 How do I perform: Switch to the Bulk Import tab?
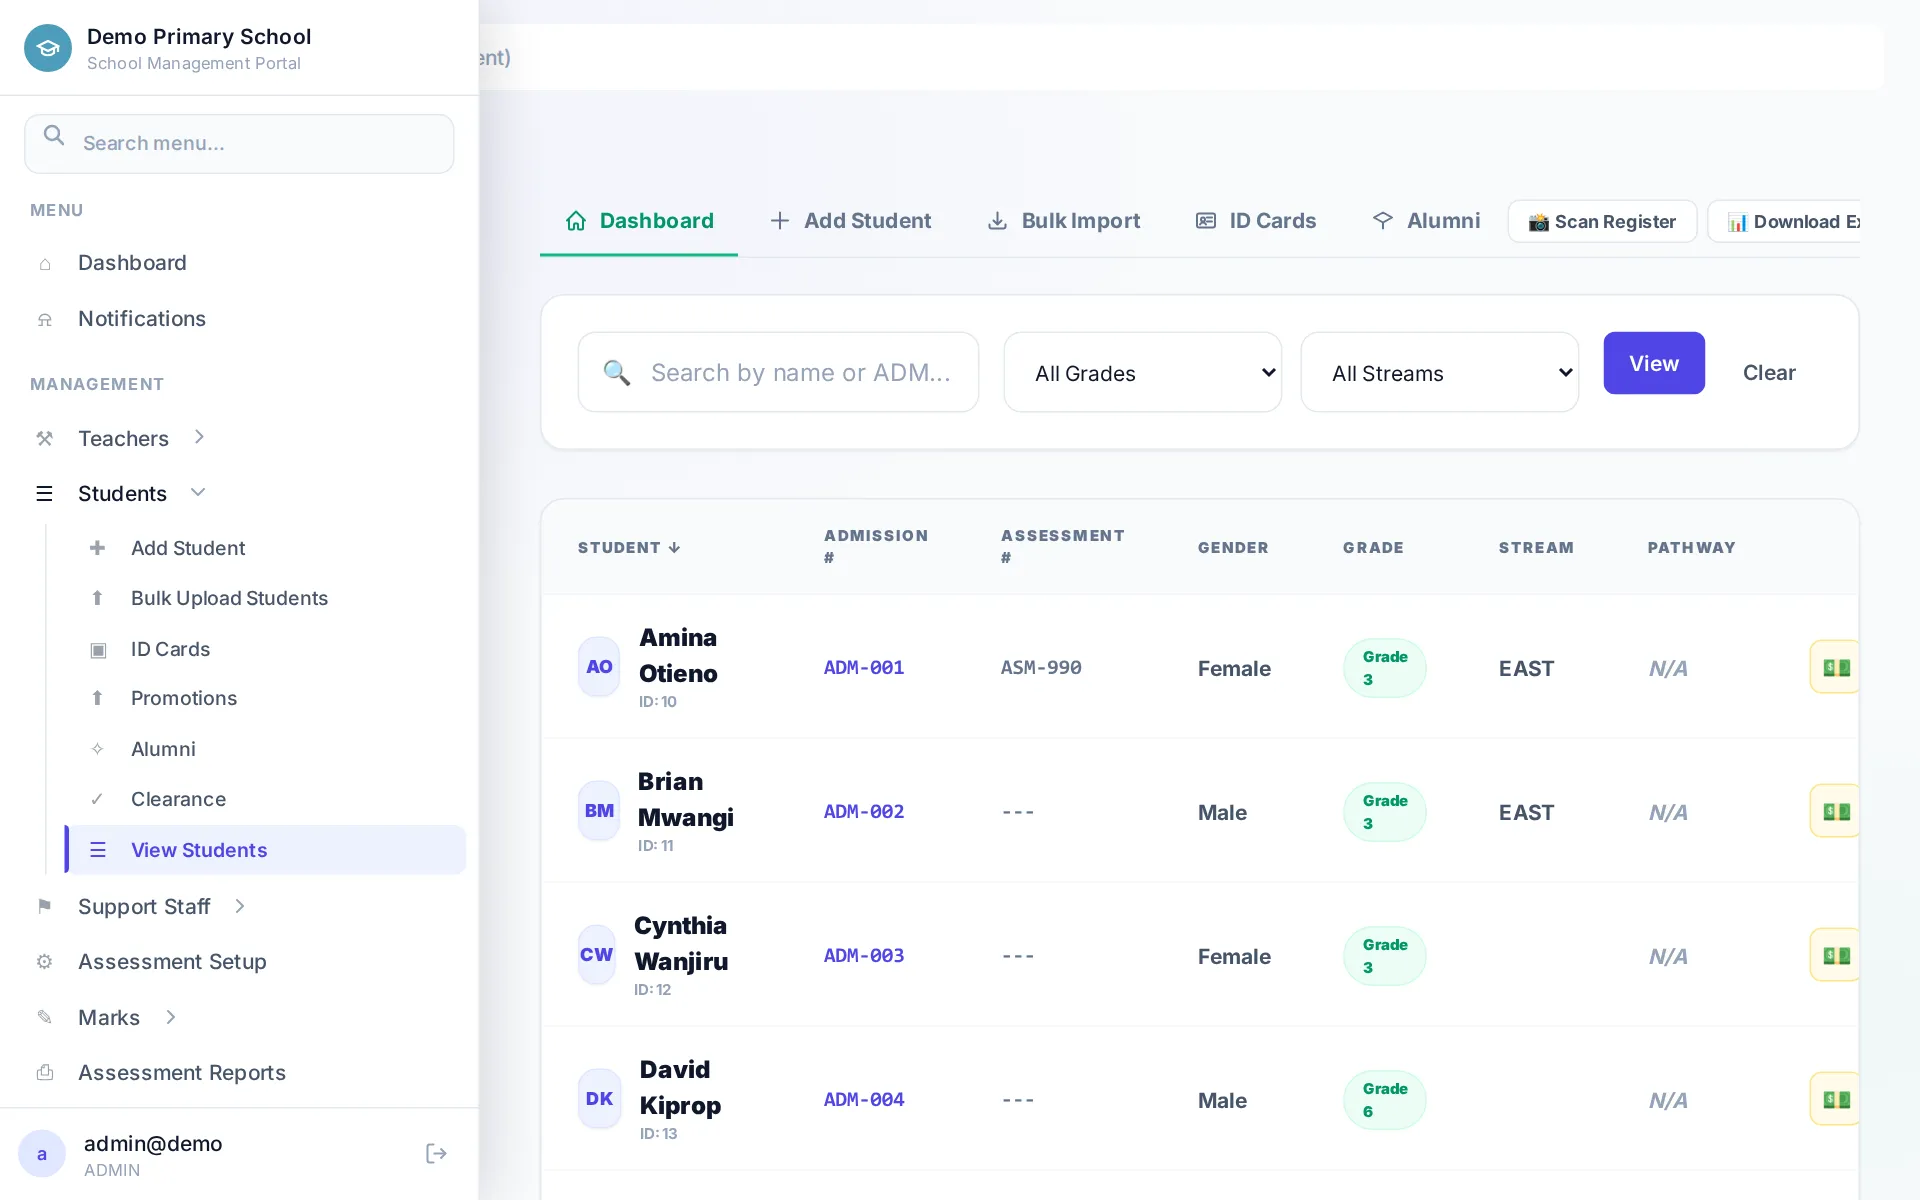click(1064, 221)
